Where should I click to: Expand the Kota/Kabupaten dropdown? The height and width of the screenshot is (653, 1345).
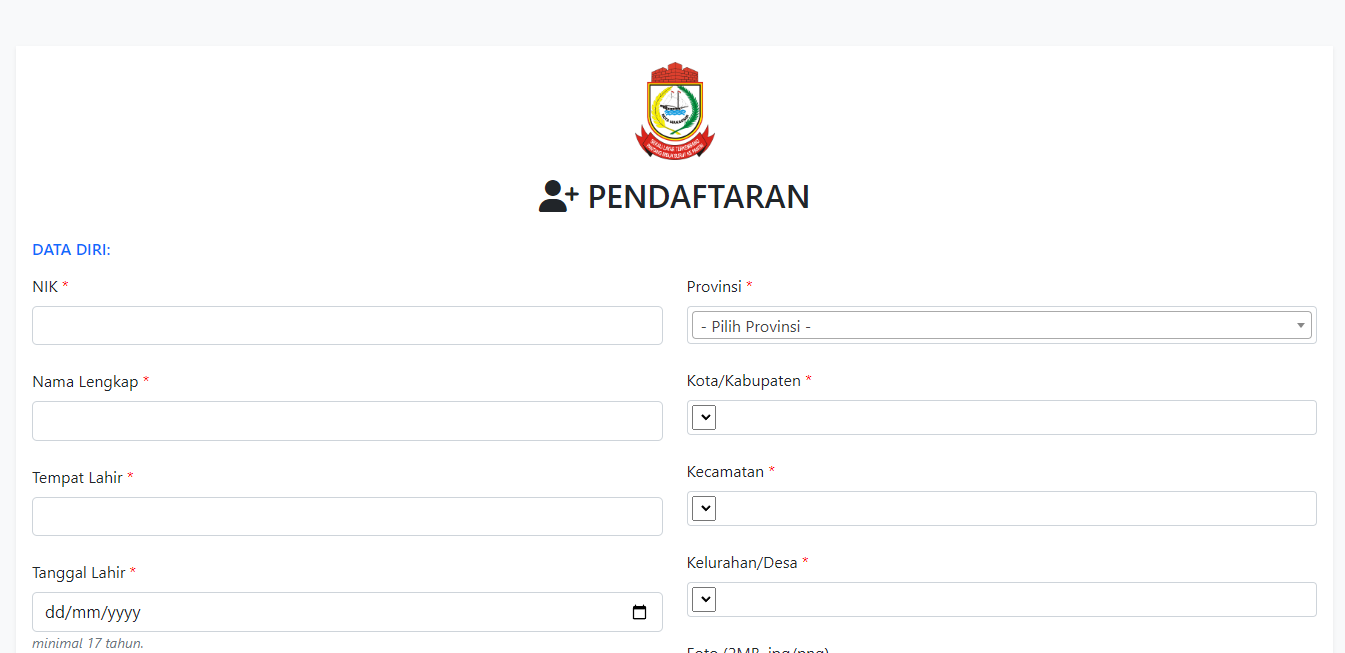pos(704,418)
